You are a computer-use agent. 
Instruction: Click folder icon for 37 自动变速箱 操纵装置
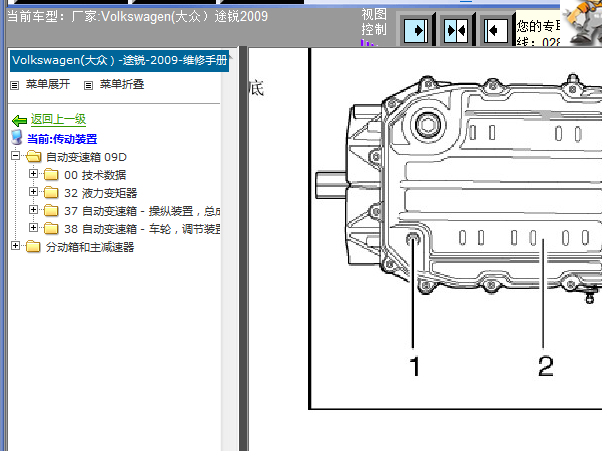coord(51,210)
